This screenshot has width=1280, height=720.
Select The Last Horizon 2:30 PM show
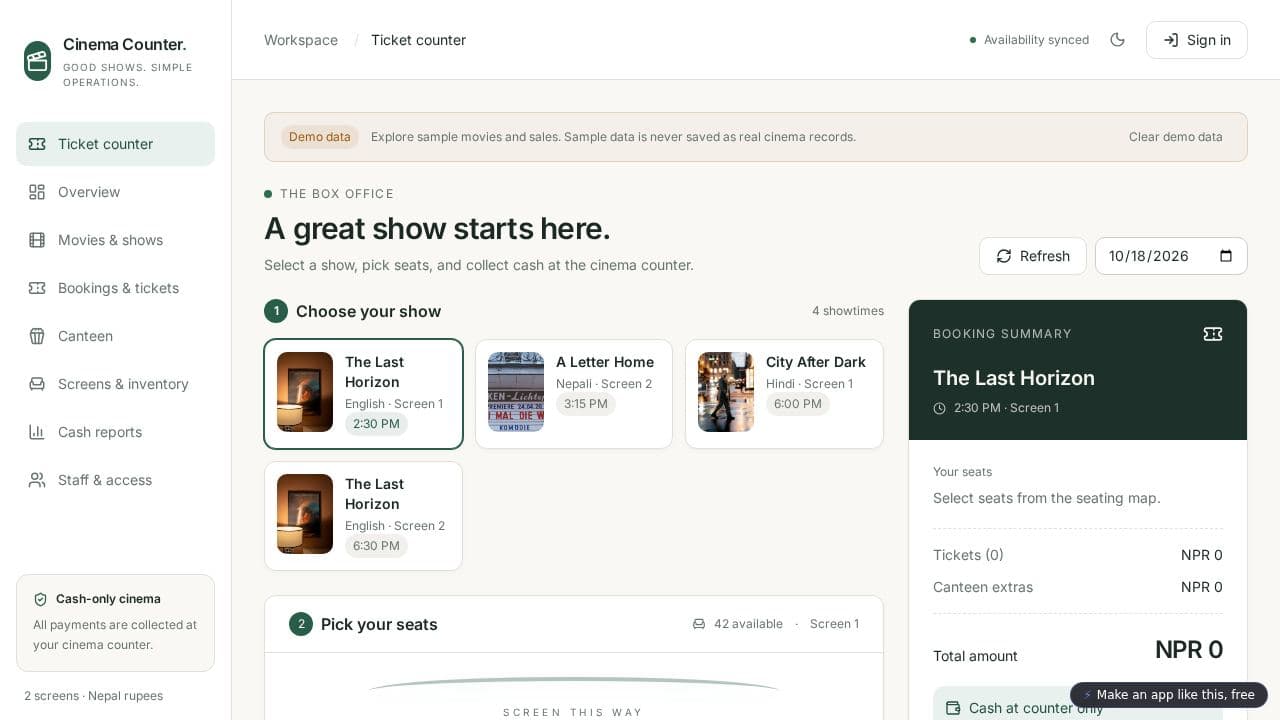tap(363, 394)
